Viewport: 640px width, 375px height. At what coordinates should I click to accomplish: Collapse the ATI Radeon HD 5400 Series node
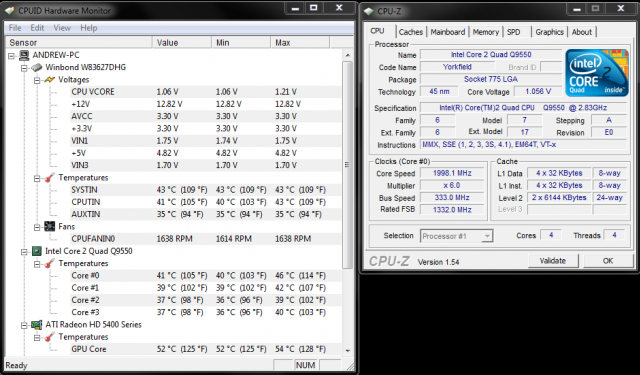(24, 325)
